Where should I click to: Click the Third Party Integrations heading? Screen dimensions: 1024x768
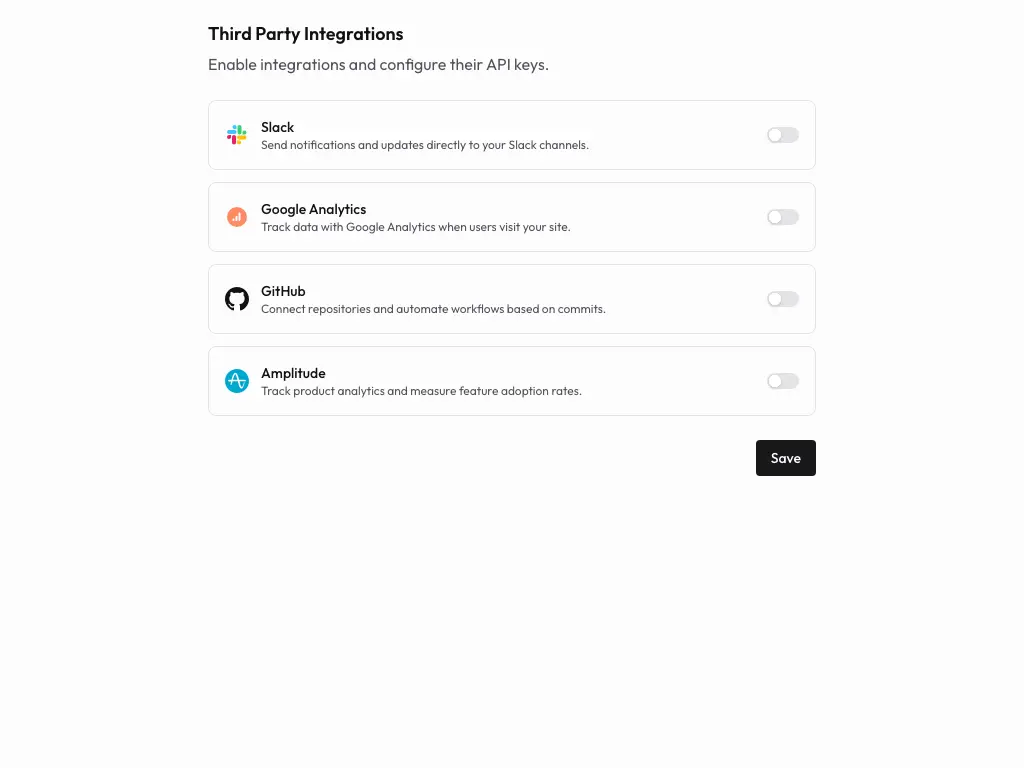pos(305,33)
